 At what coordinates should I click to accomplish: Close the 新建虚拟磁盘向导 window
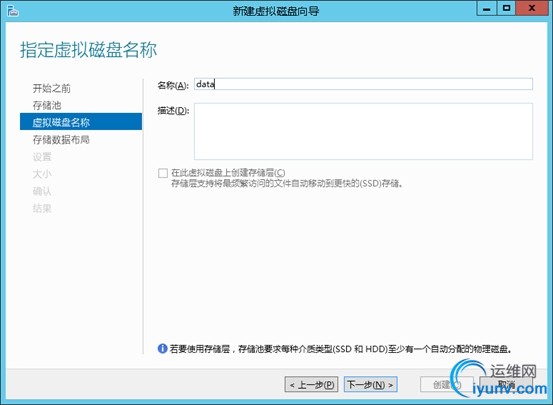coord(531,8)
